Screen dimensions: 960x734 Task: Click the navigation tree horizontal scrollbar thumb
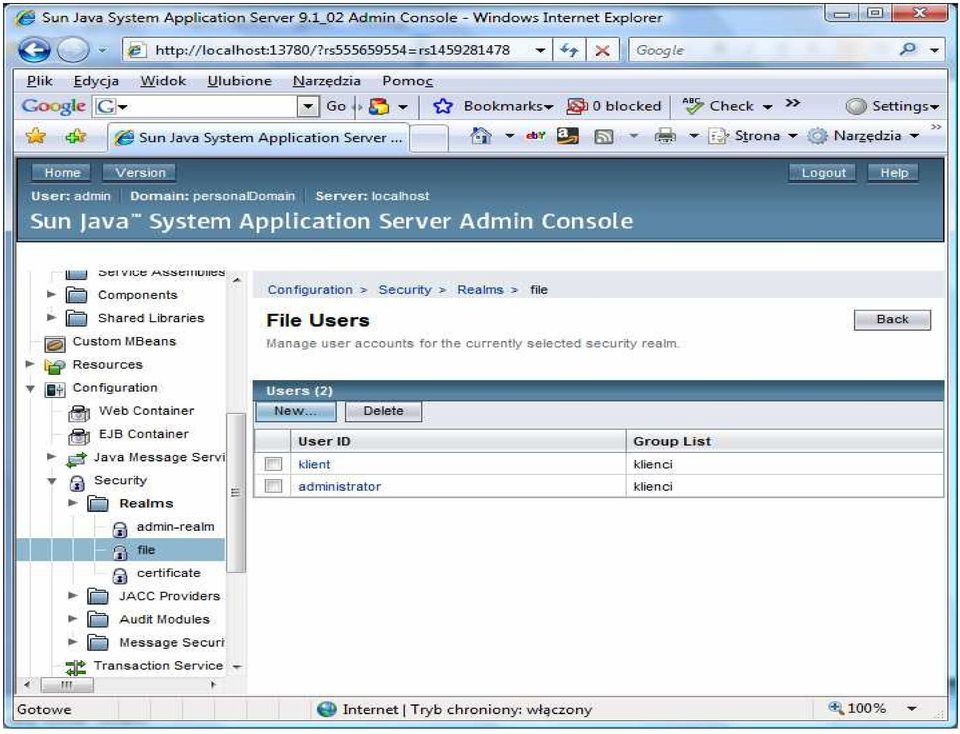[x=67, y=684]
